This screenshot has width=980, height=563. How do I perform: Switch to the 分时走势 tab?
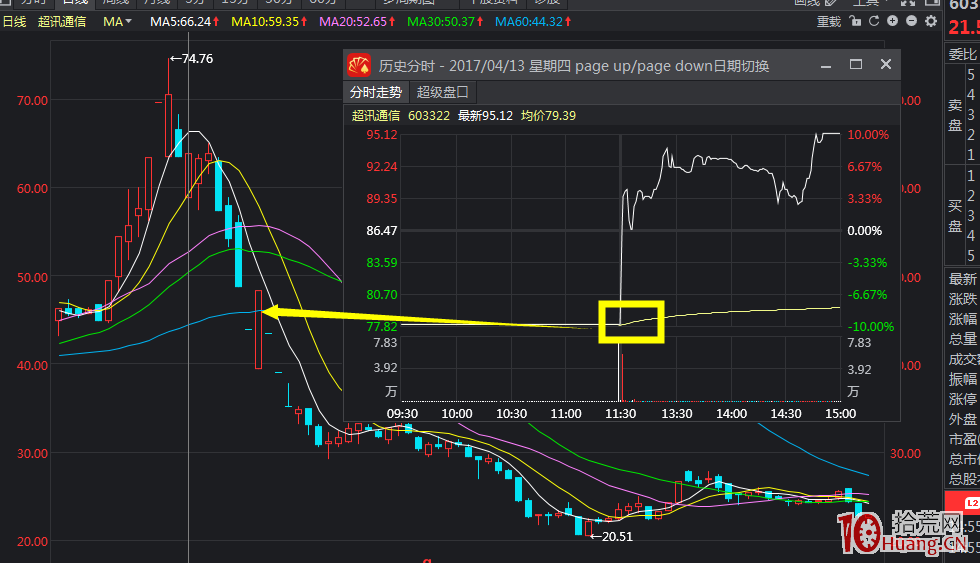pos(376,92)
